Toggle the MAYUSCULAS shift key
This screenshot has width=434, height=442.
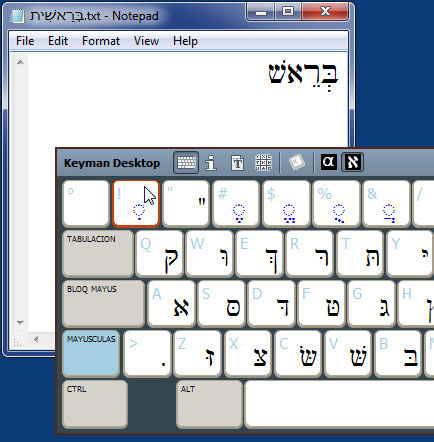tap(91, 354)
